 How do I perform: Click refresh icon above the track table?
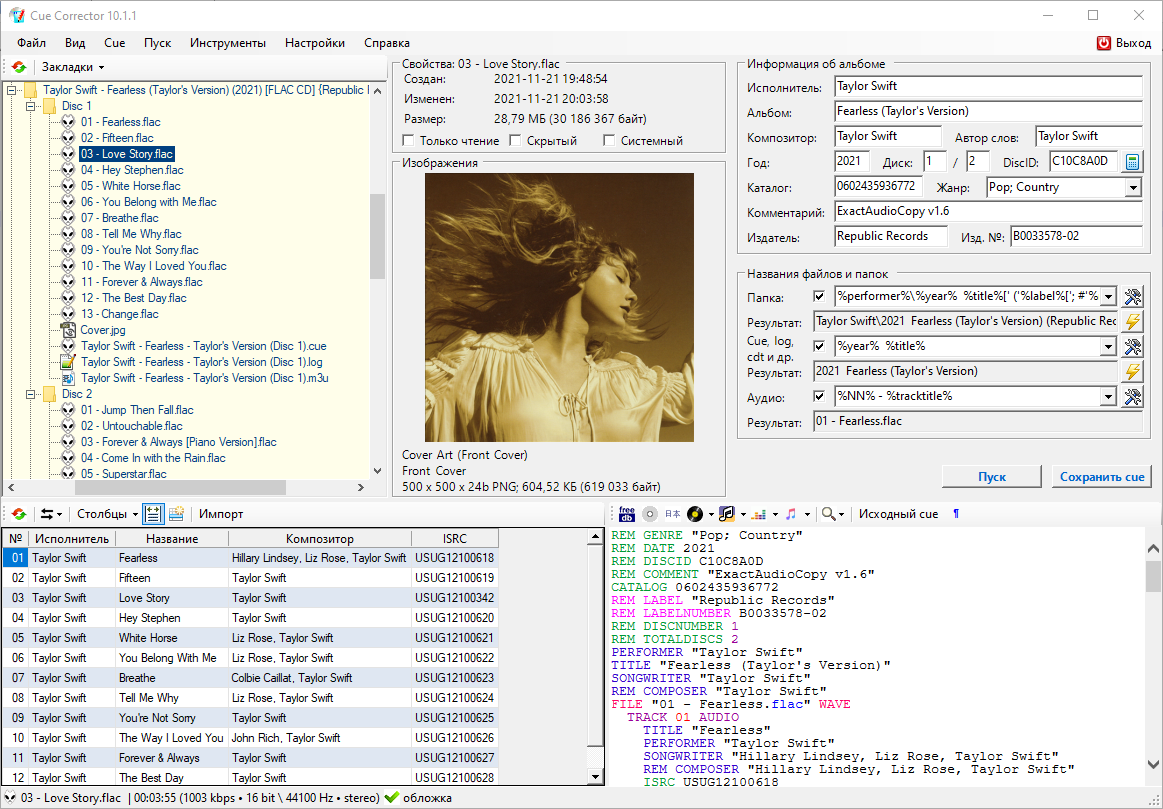click(x=19, y=514)
